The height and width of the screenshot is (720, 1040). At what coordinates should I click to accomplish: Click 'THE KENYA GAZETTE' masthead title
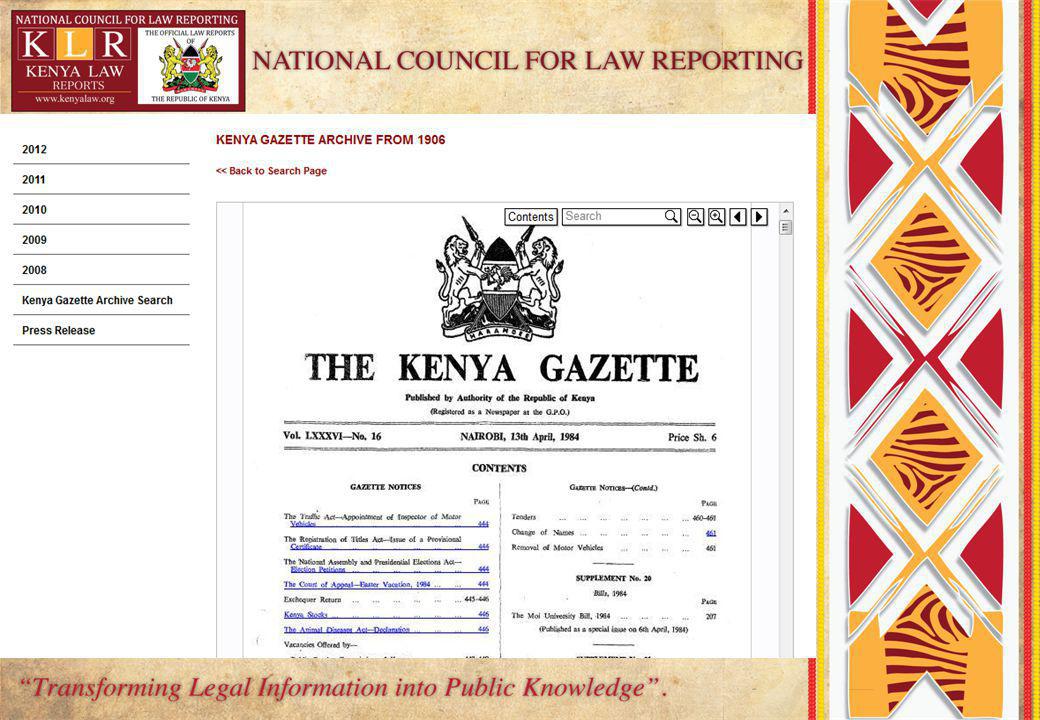click(501, 368)
